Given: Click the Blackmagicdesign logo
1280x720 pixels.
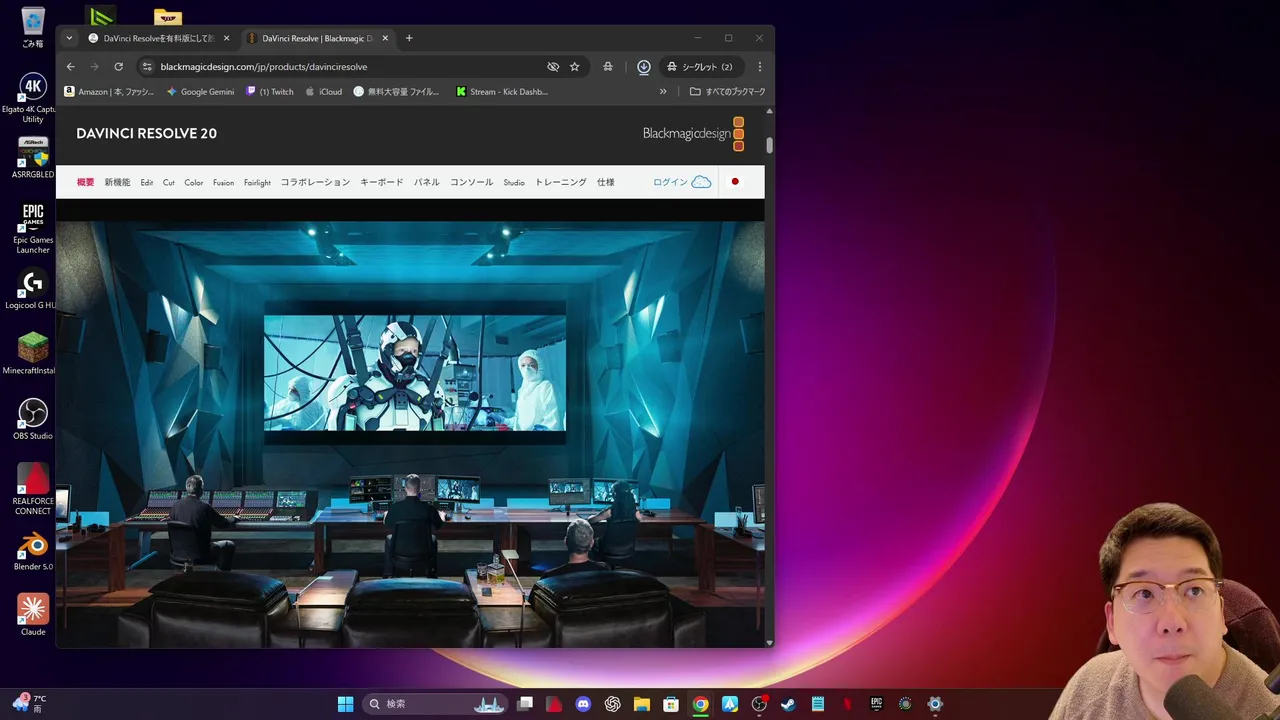Looking at the screenshot, I should click(x=693, y=134).
